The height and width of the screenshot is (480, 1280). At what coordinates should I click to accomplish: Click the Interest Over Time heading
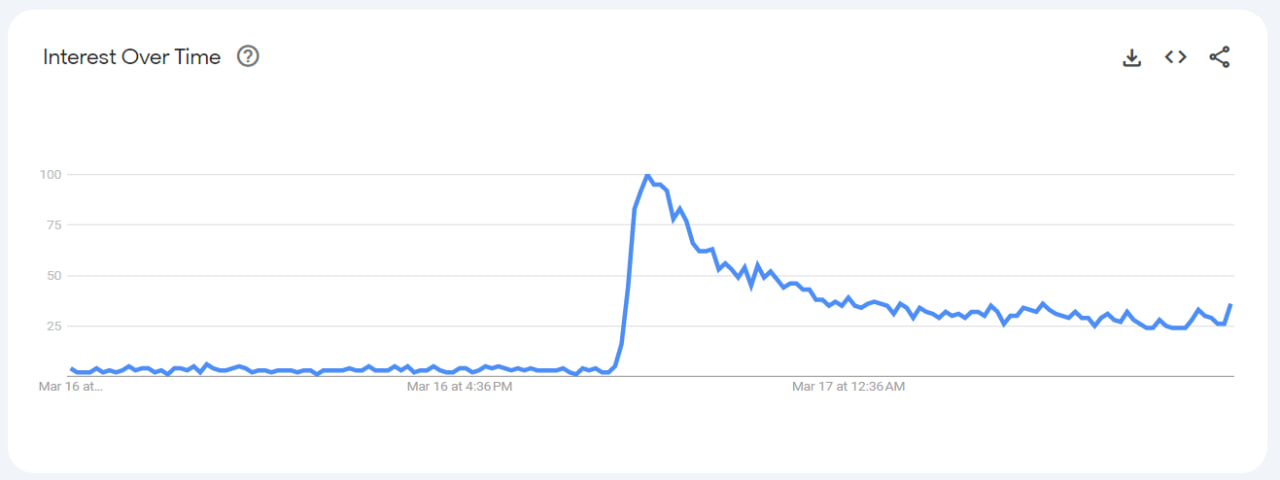coord(132,57)
